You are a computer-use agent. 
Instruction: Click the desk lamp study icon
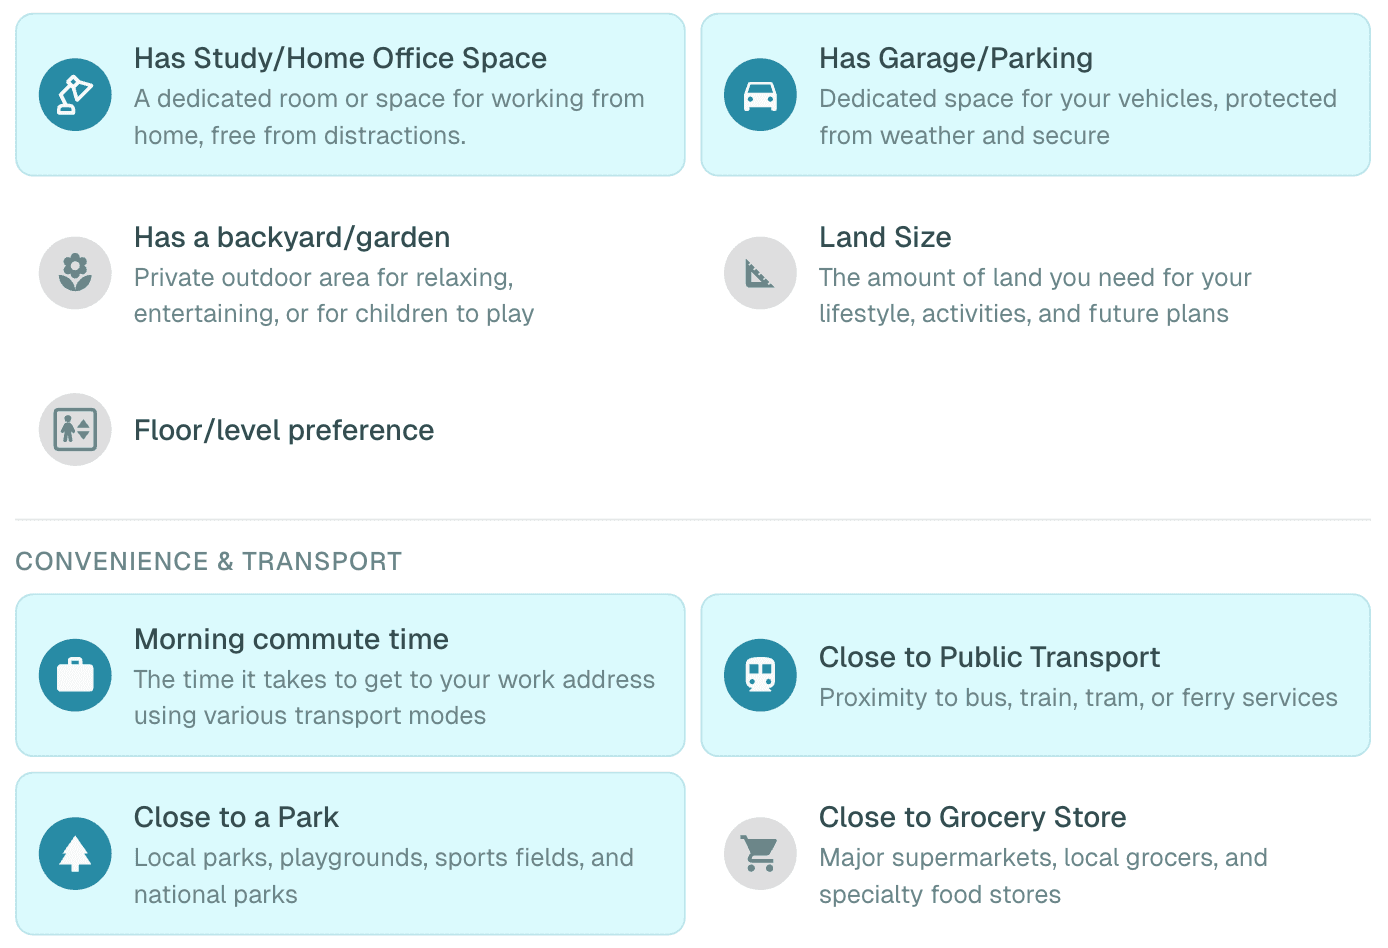tap(75, 95)
